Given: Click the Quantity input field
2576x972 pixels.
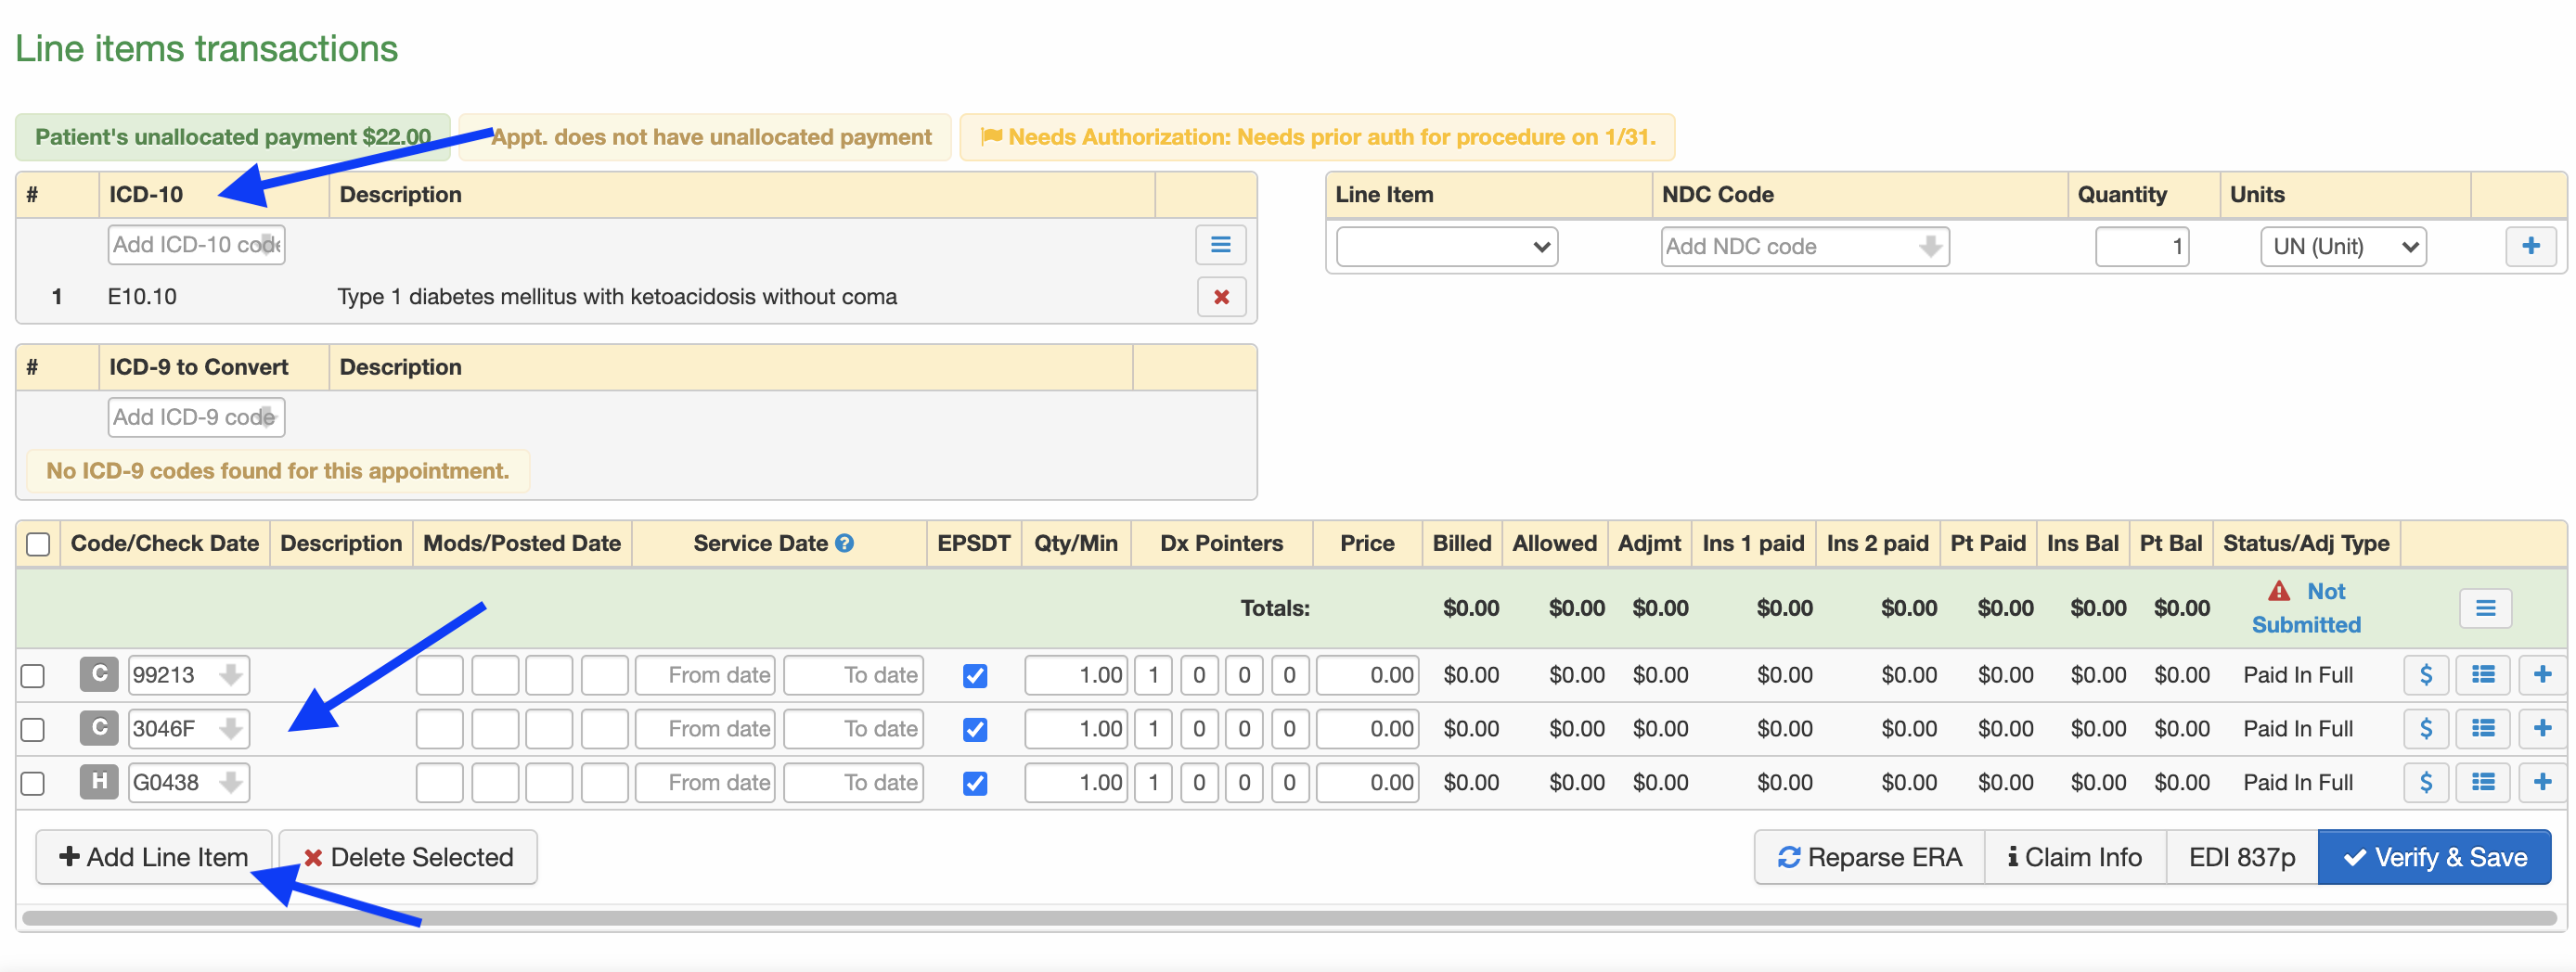Looking at the screenshot, I should (2141, 247).
